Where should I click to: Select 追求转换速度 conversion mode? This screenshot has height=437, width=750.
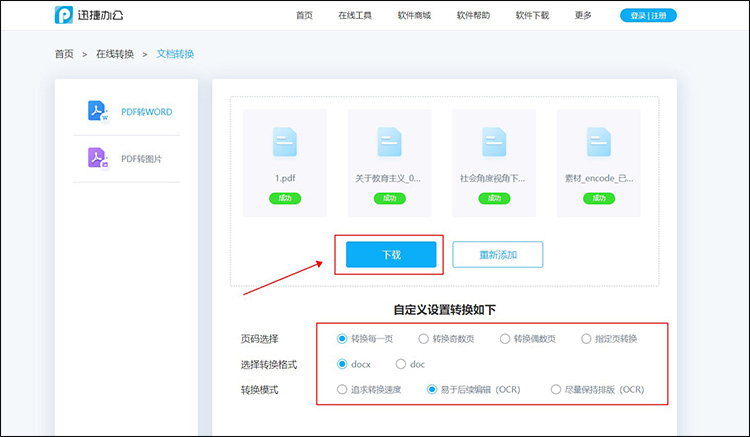(x=369, y=390)
